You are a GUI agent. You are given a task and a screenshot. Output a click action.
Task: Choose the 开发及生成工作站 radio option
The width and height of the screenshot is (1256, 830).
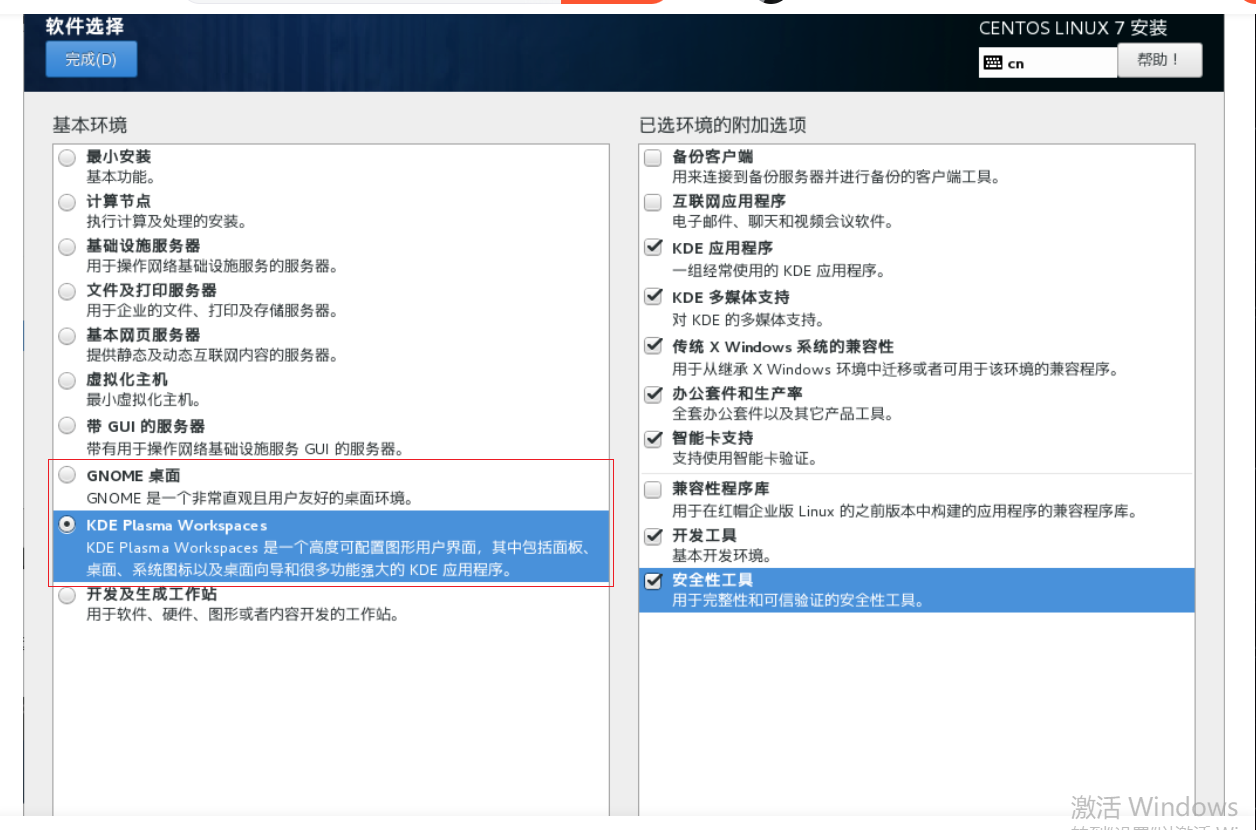pos(67,595)
